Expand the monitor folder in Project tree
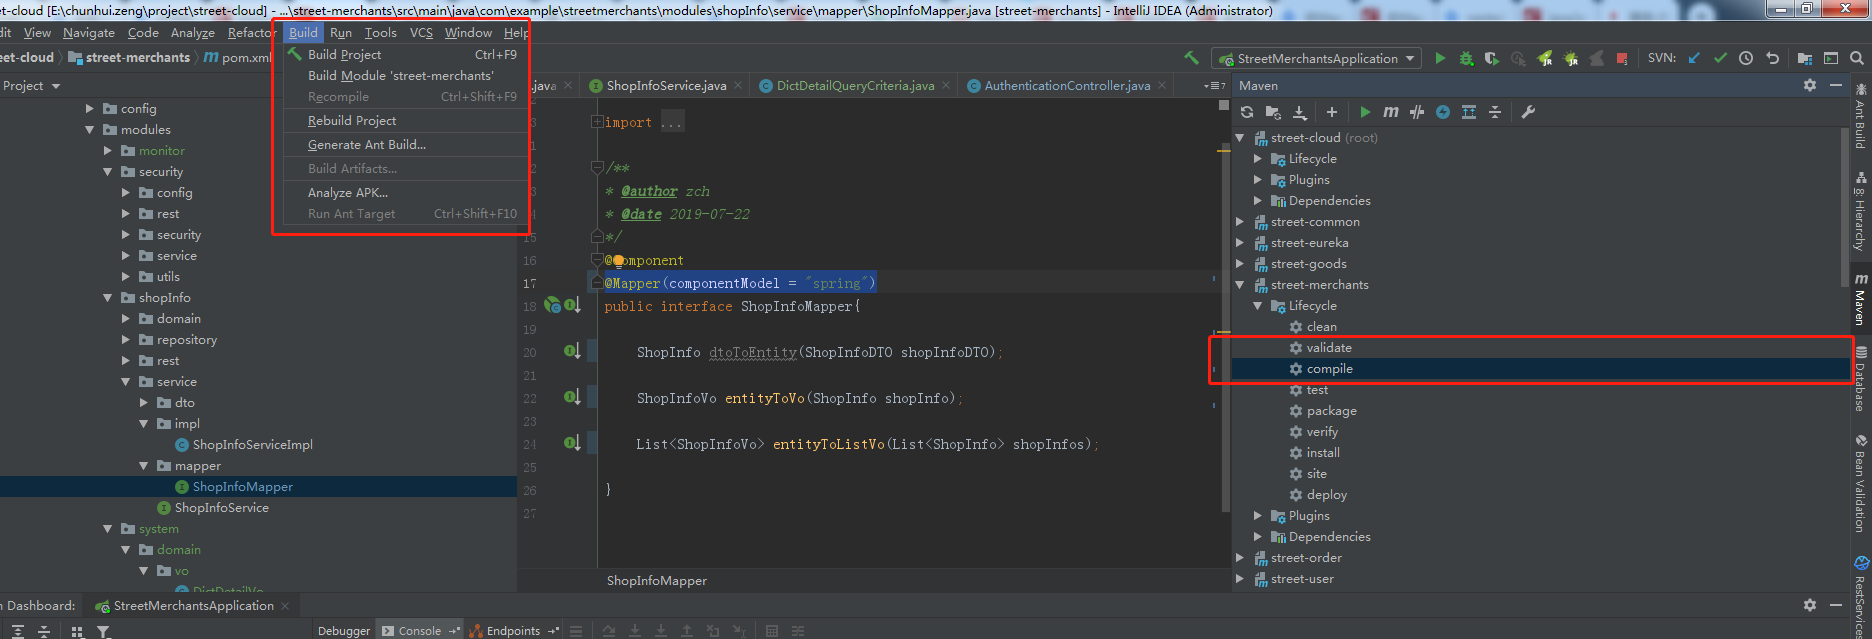The height and width of the screenshot is (639, 1872). (108, 151)
